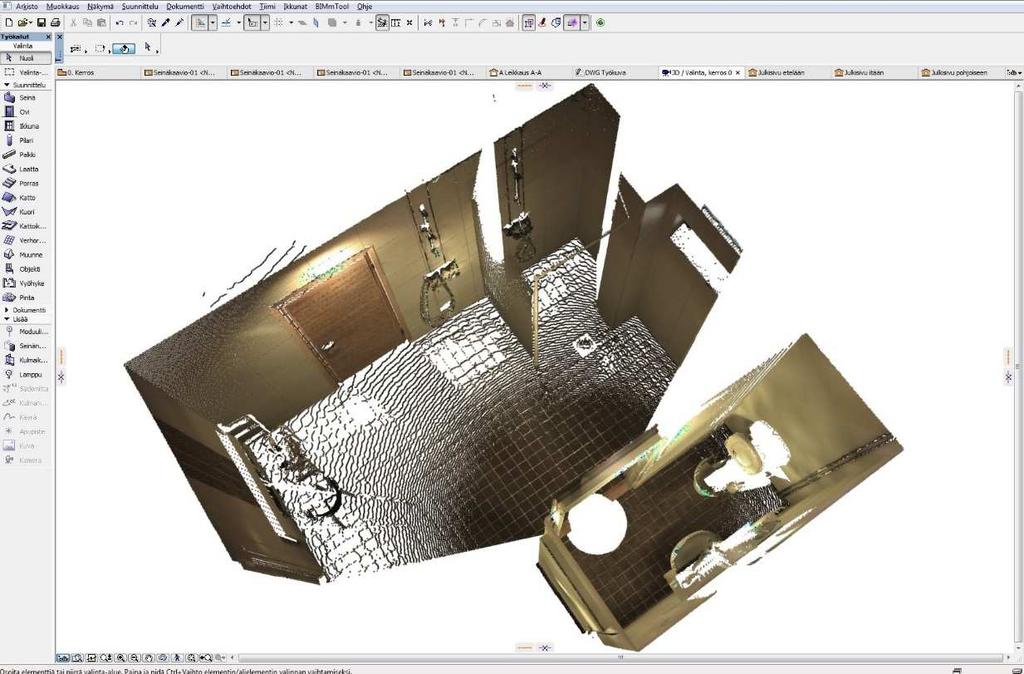Toggle the trace reference button
The image size is (1024, 674).
click(x=528, y=23)
